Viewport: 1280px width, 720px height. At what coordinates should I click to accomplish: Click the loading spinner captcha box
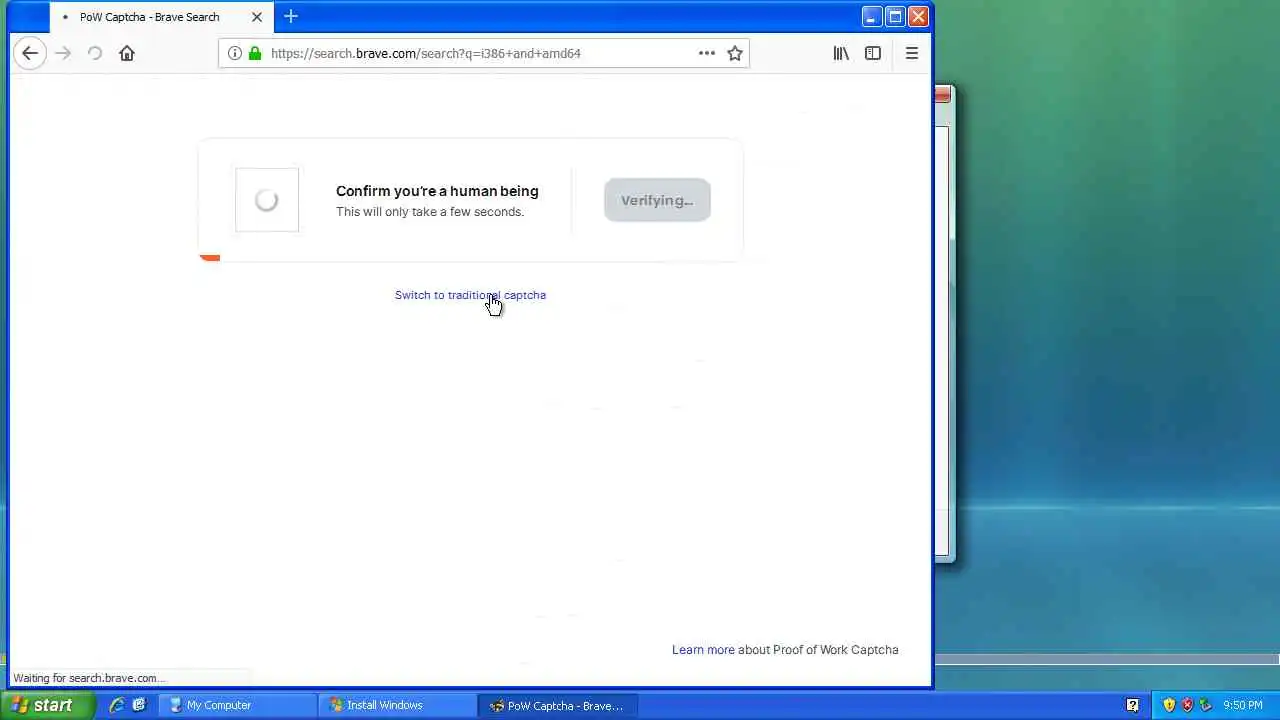267,200
